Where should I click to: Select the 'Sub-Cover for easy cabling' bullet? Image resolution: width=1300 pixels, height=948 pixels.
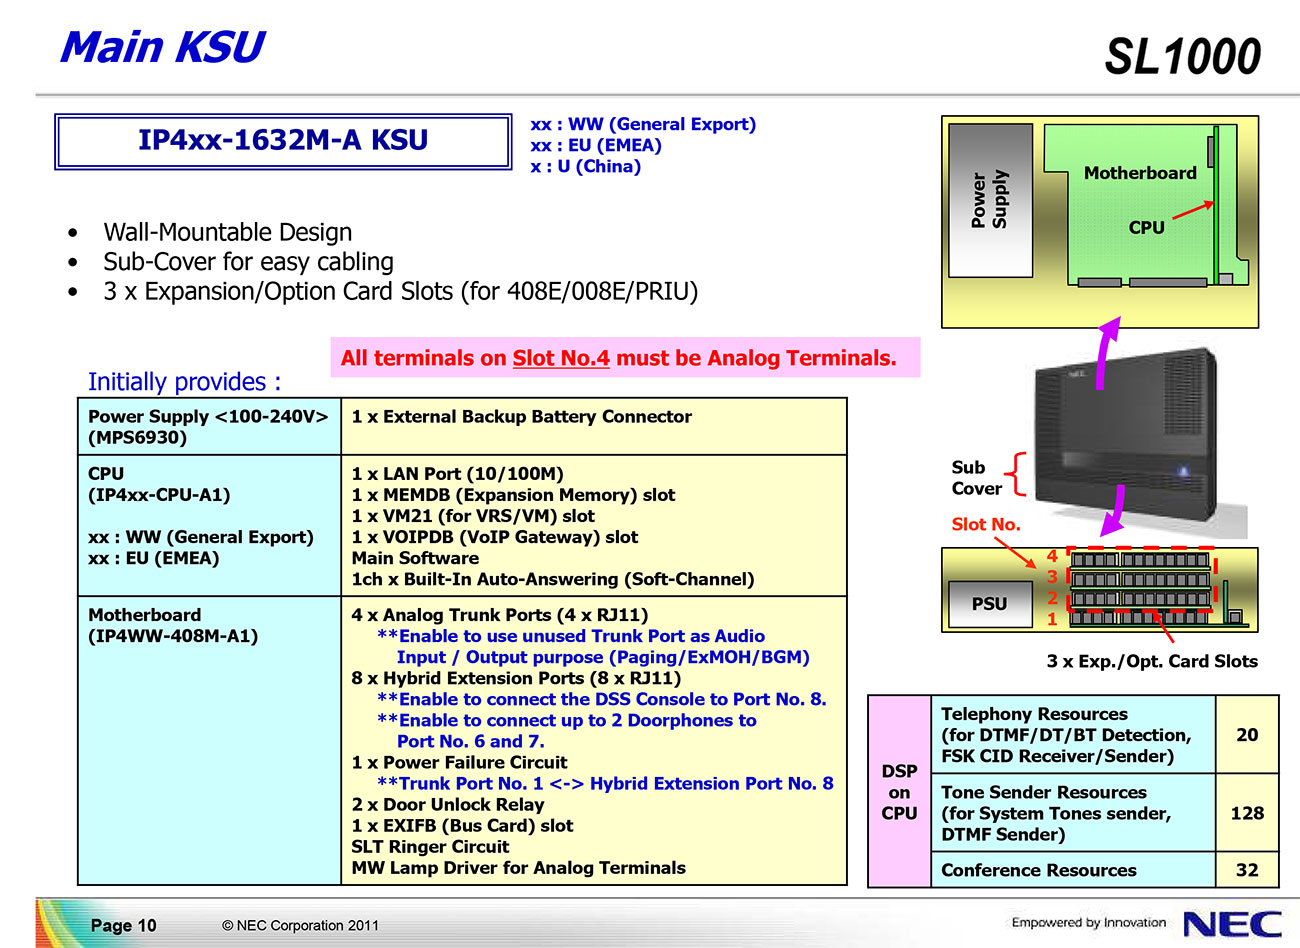(x=248, y=262)
